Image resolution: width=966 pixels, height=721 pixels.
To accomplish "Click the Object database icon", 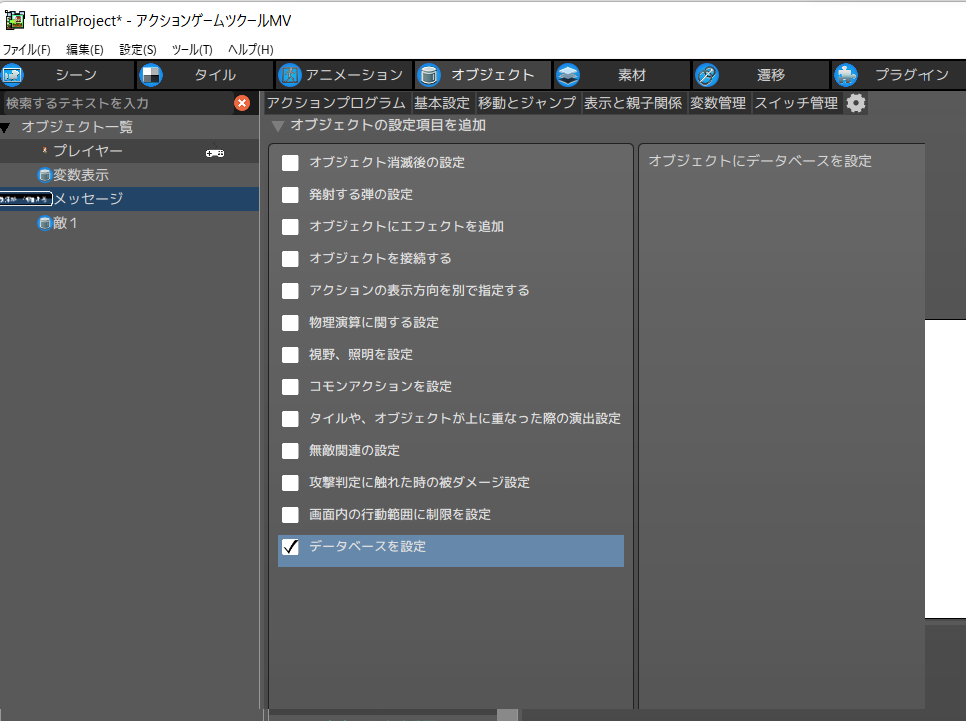I will click(x=429, y=75).
